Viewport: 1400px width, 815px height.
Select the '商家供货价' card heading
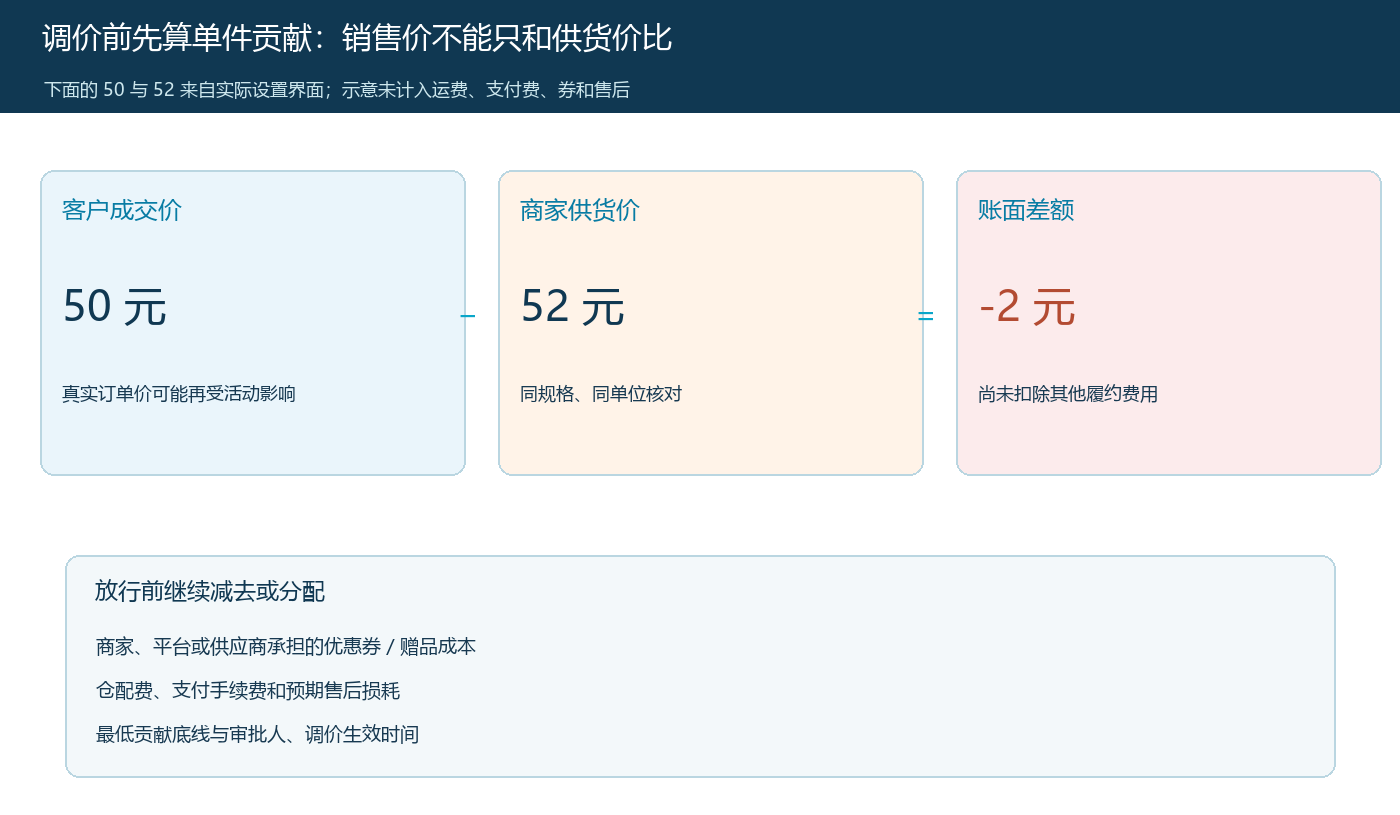(x=580, y=210)
